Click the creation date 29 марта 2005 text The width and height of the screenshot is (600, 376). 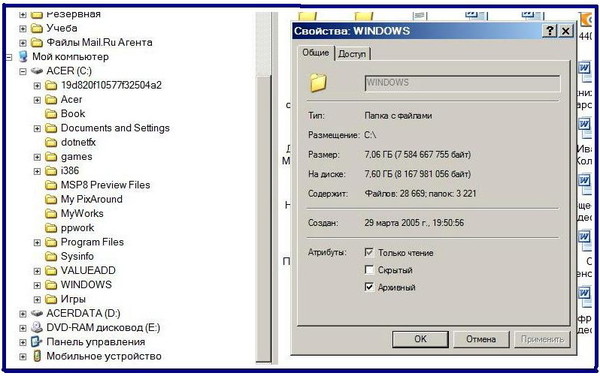pos(414,223)
